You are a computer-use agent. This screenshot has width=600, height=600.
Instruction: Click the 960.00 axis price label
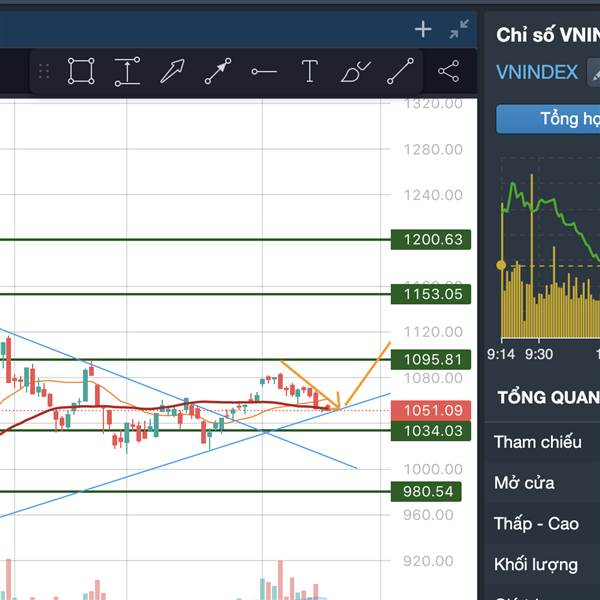(428, 515)
